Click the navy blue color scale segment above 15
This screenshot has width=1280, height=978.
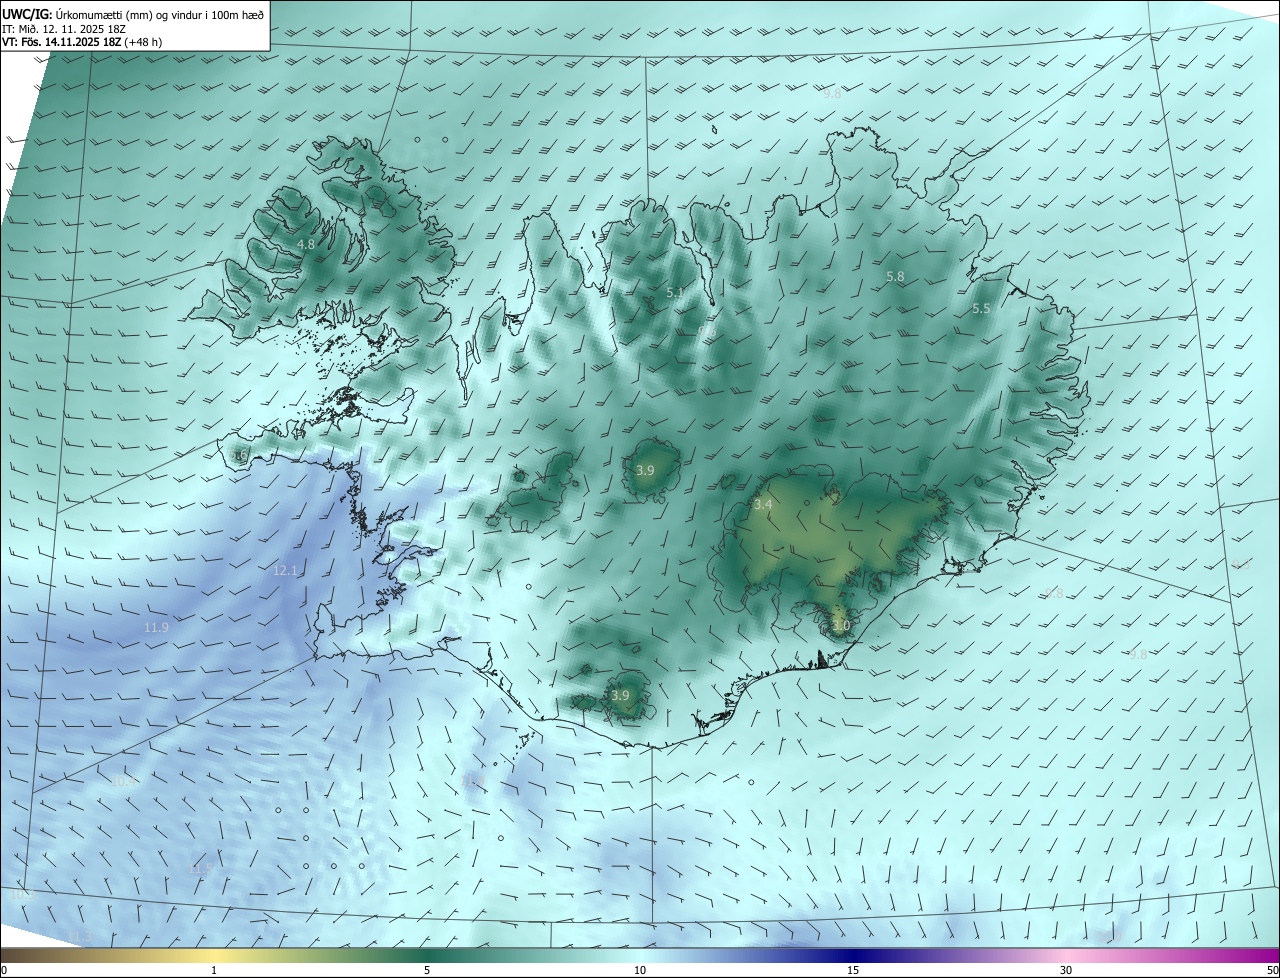click(853, 955)
